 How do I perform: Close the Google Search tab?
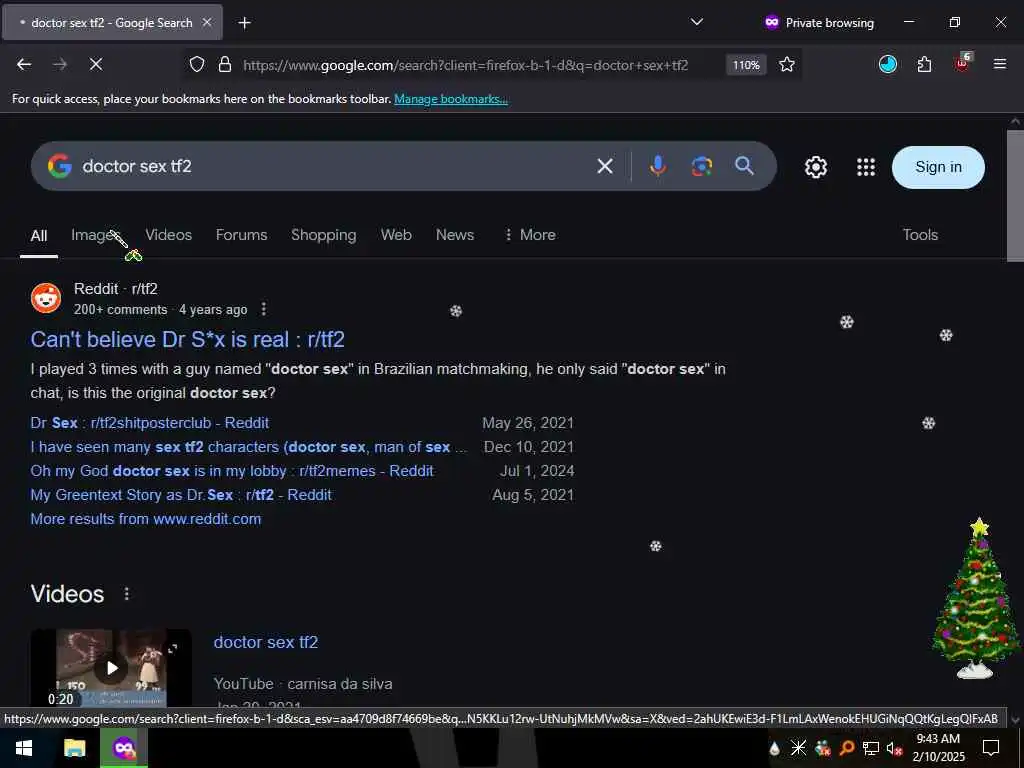206,22
